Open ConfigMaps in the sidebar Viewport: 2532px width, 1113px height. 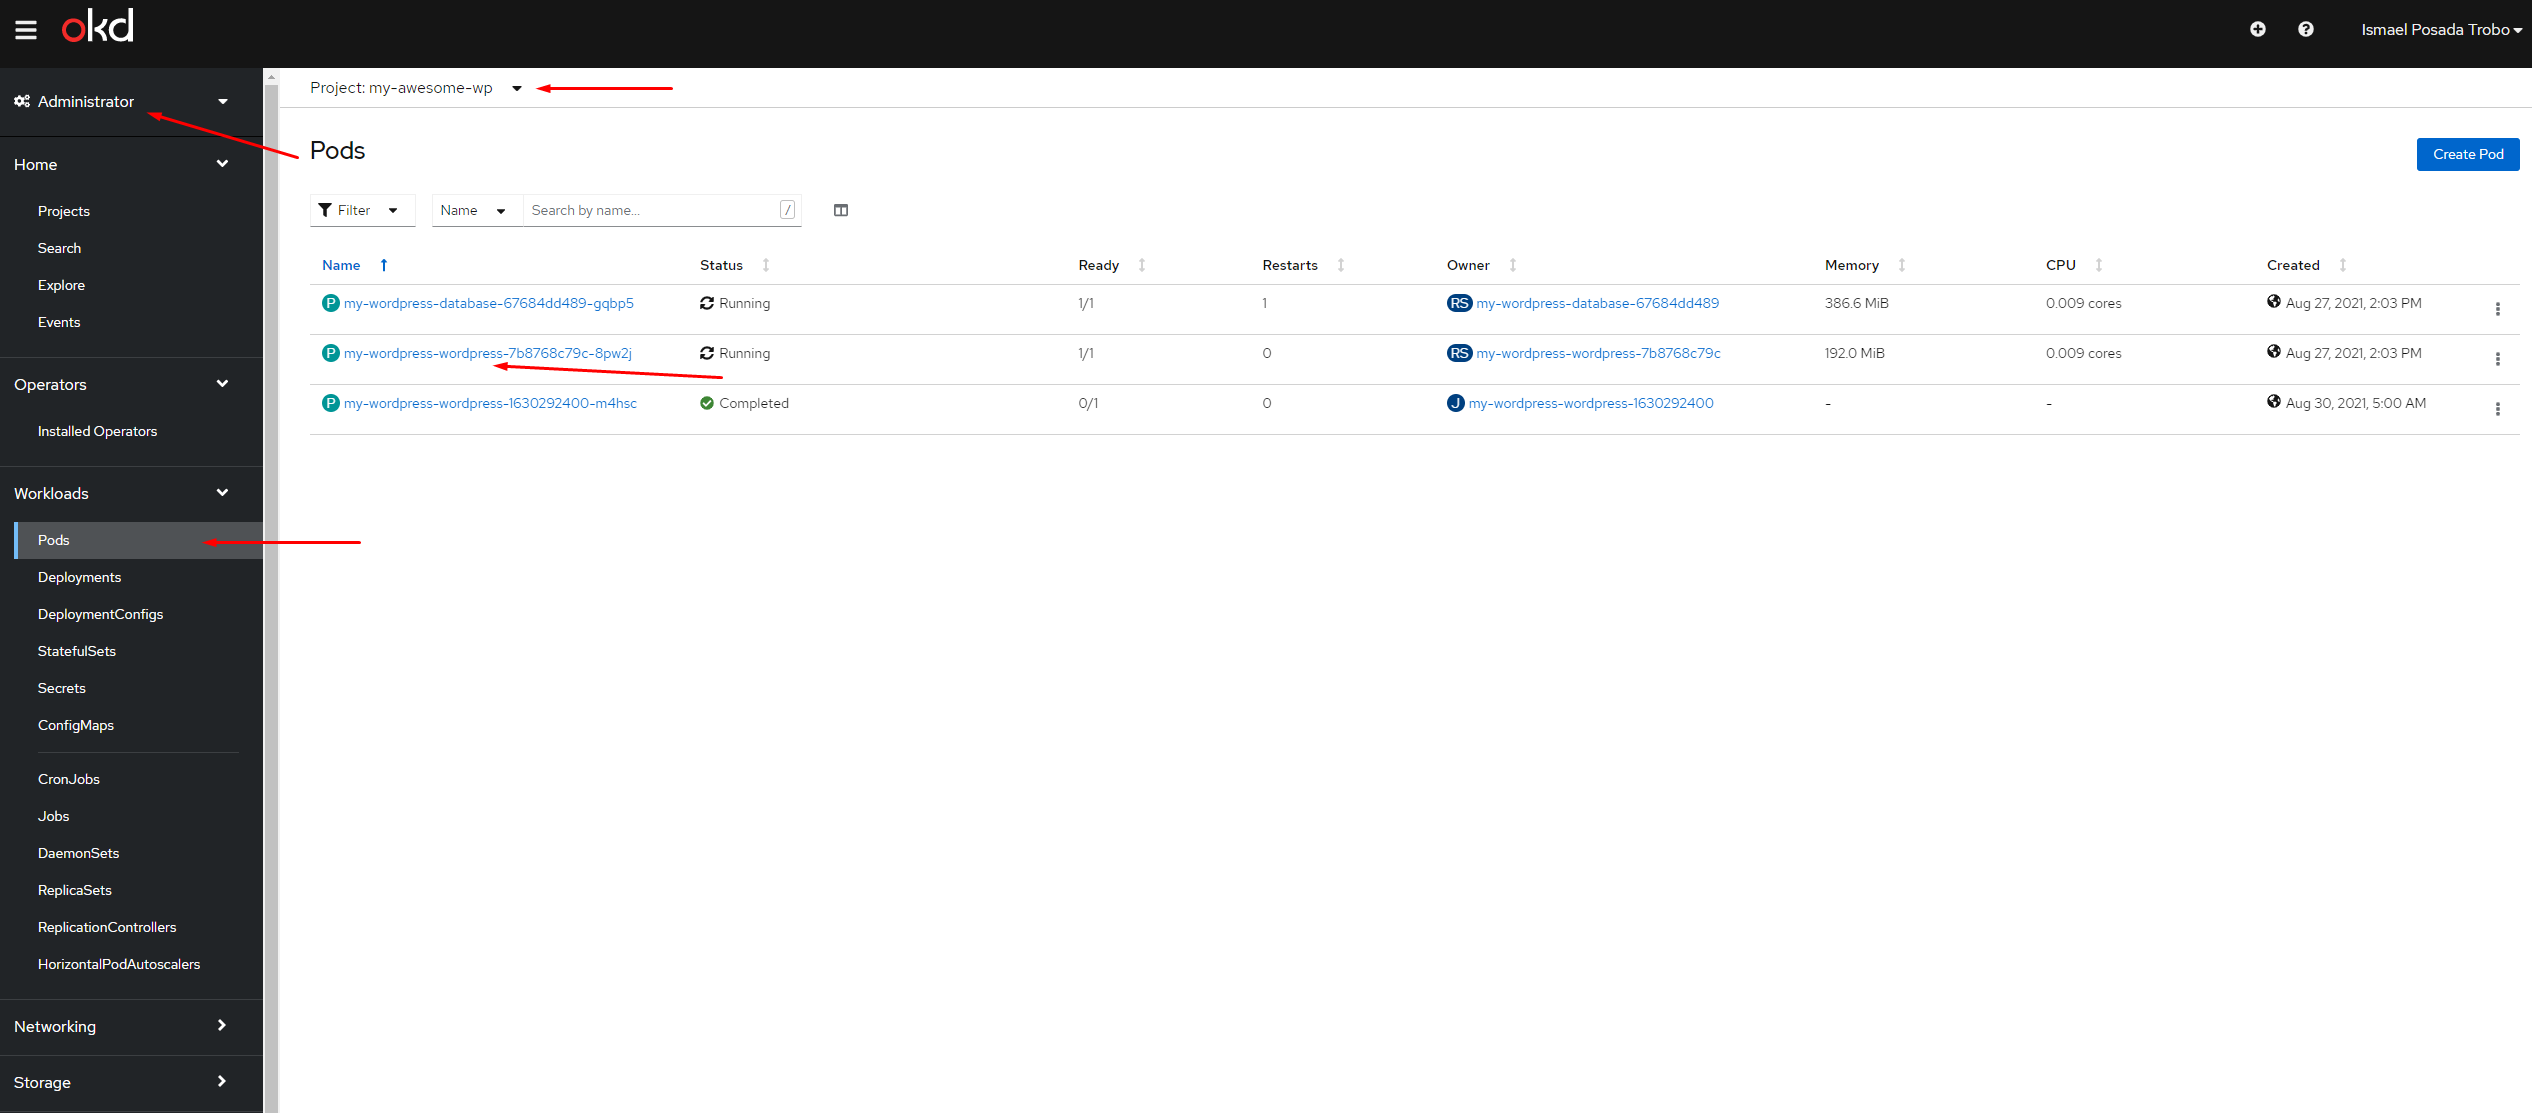(x=76, y=725)
